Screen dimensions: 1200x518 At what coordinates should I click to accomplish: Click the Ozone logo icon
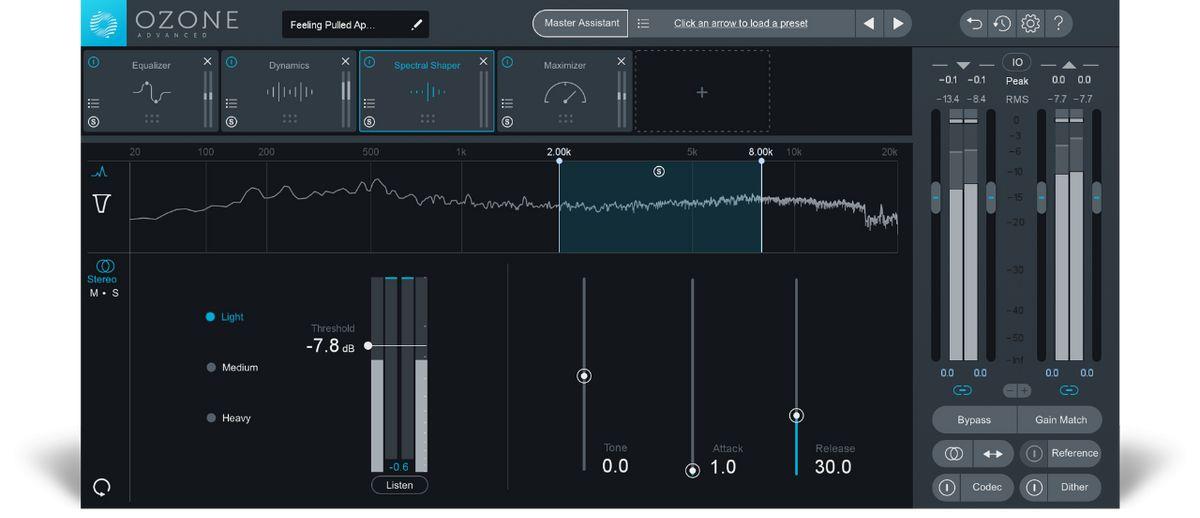104,23
